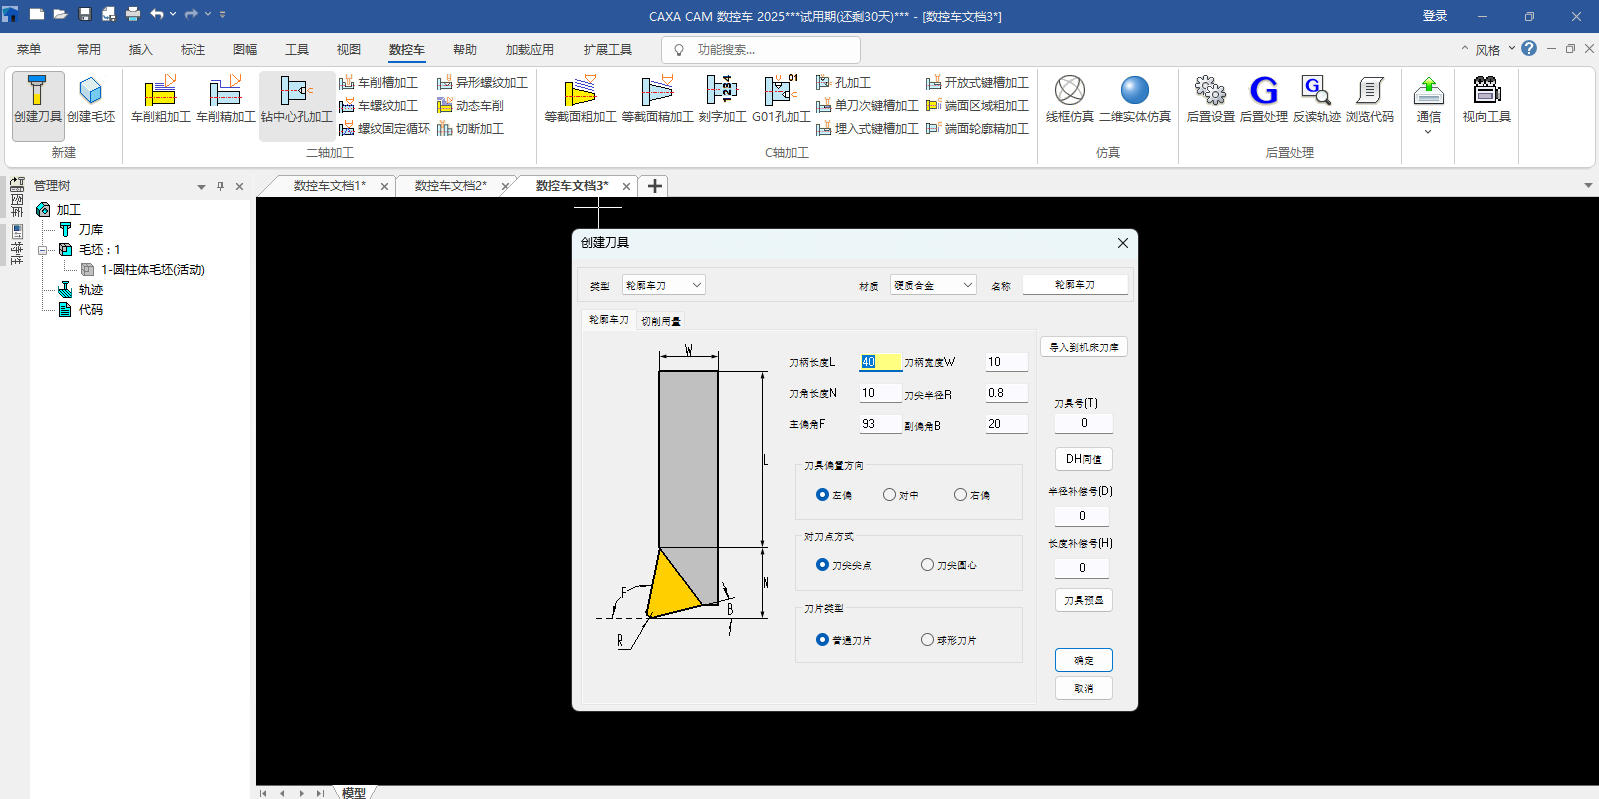The image size is (1599, 799).
Task: Select 动态车削 dynamic turning
Action: click(470, 106)
